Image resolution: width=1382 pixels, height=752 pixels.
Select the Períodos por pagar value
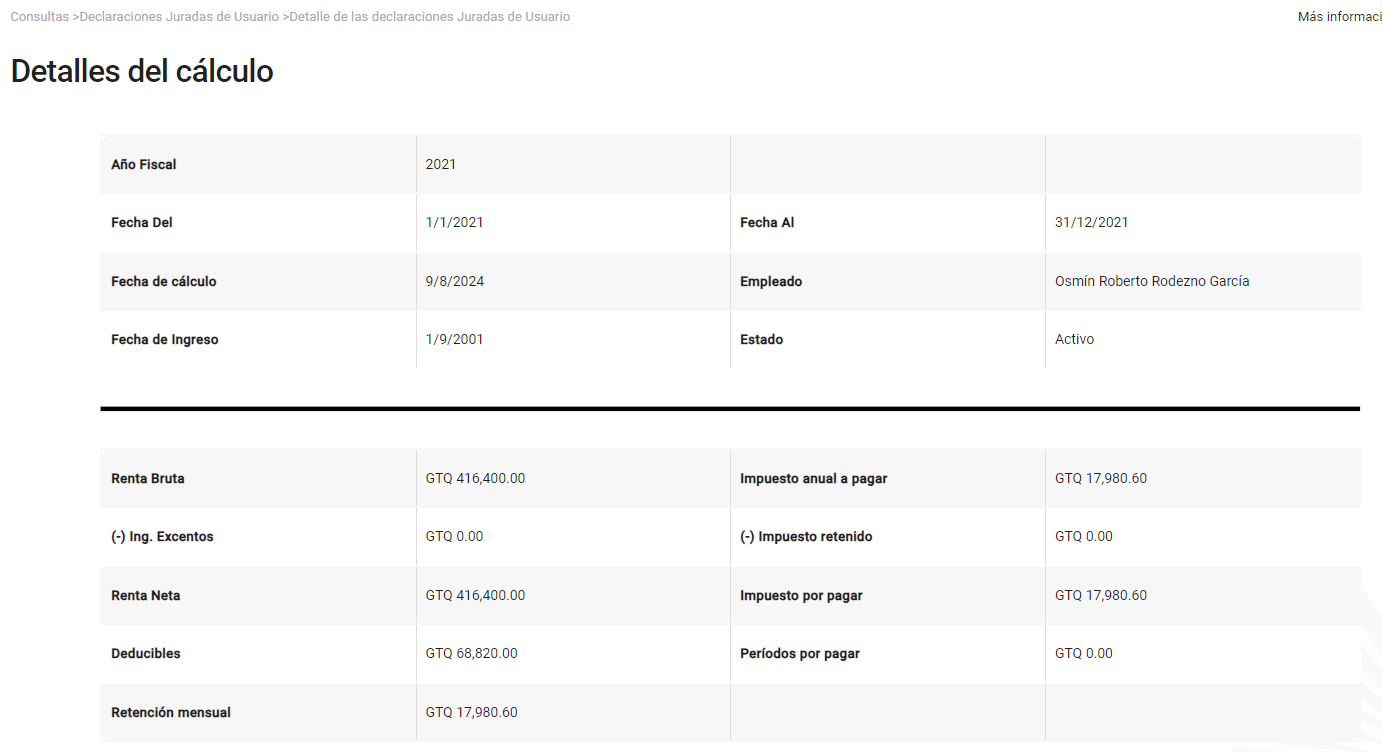click(1083, 653)
